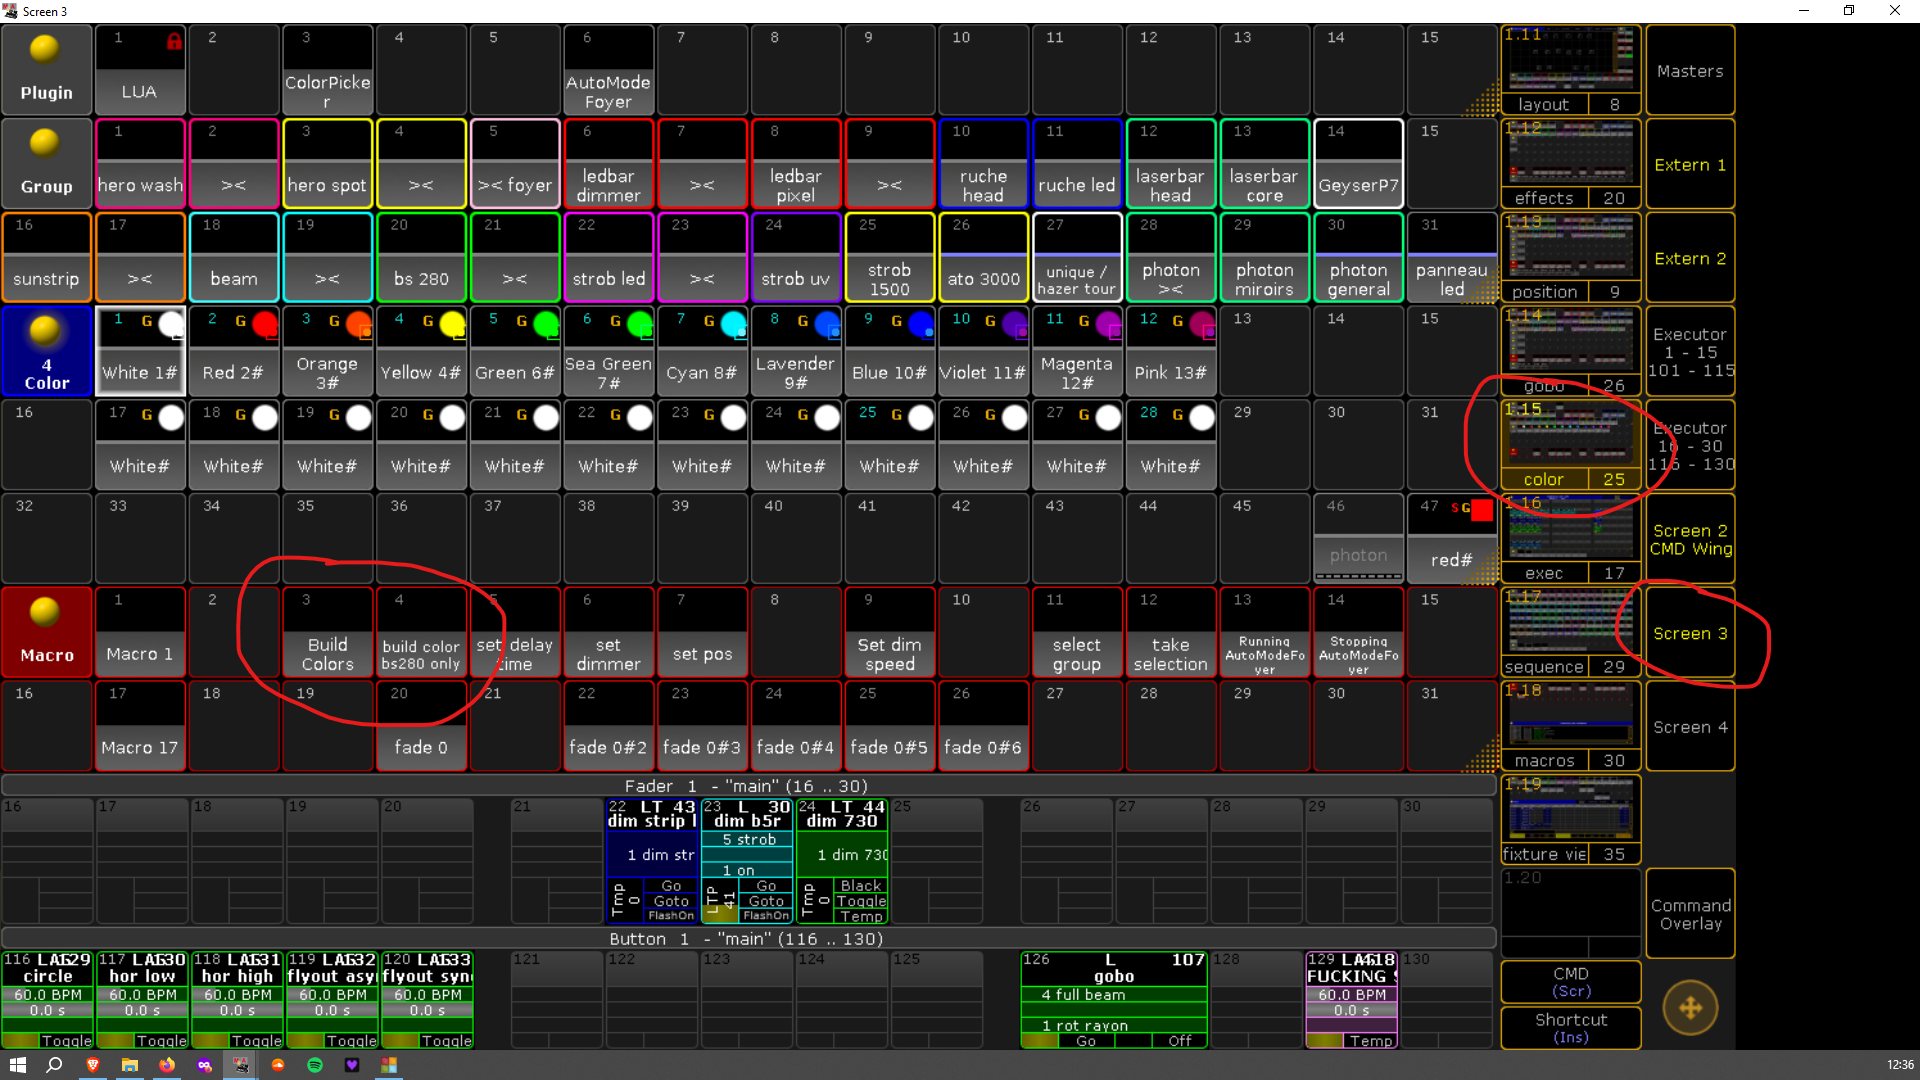Image resolution: width=1920 pixels, height=1080 pixels.
Task: Run the Build Colors macro
Action: [327, 633]
